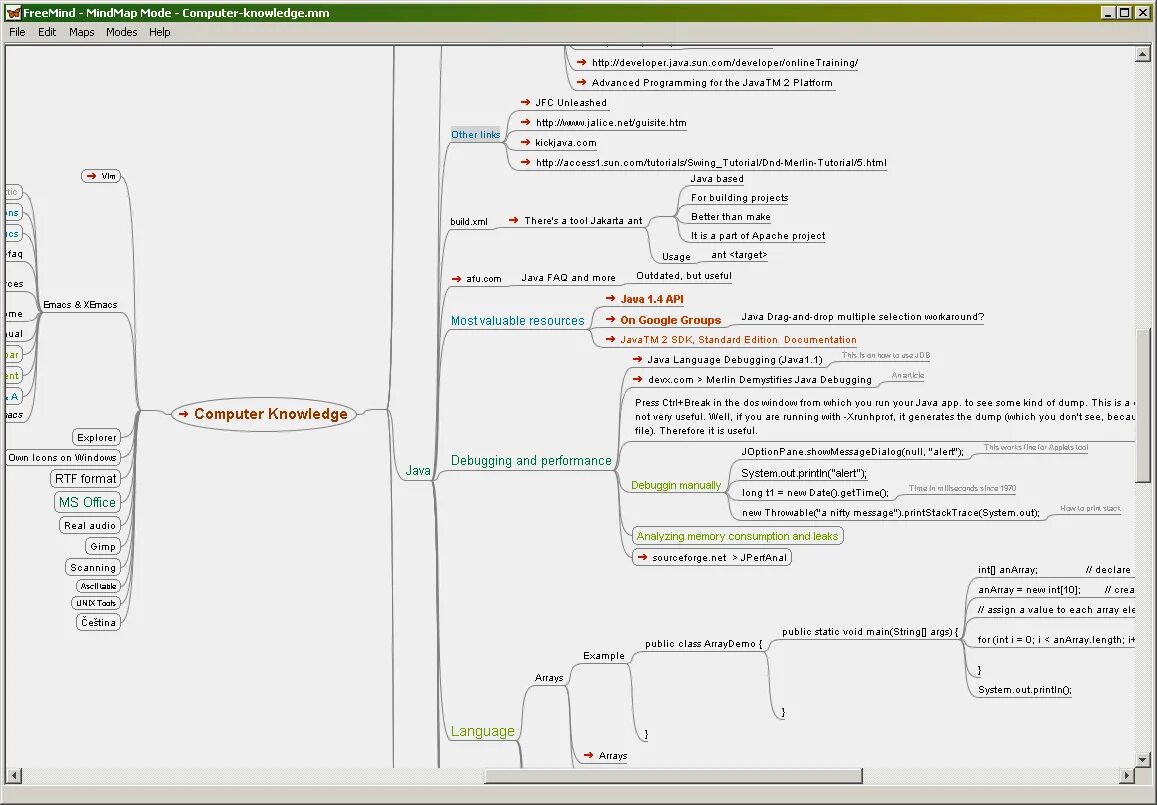This screenshot has width=1157, height=805.
Task: Select the Emacs & XEmacs node
Action: (80, 305)
